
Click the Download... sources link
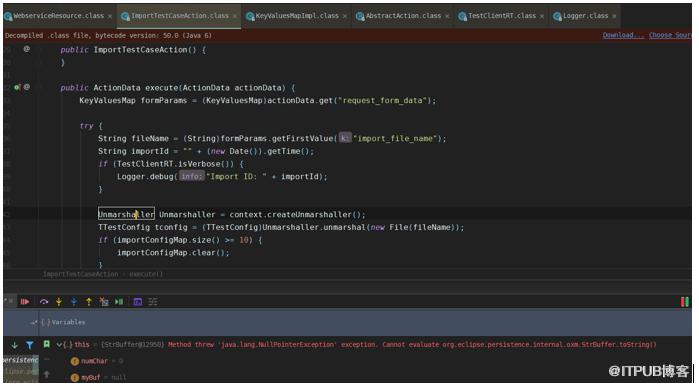coord(623,35)
